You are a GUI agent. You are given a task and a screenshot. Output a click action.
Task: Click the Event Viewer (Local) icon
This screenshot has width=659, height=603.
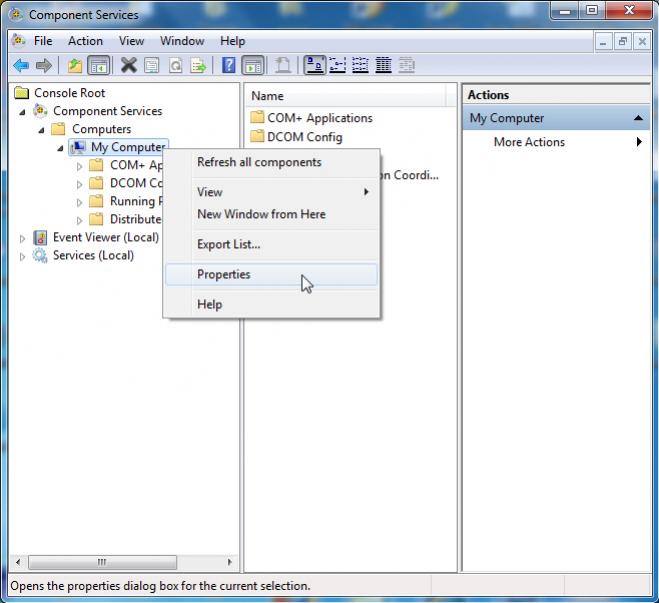click(40, 237)
